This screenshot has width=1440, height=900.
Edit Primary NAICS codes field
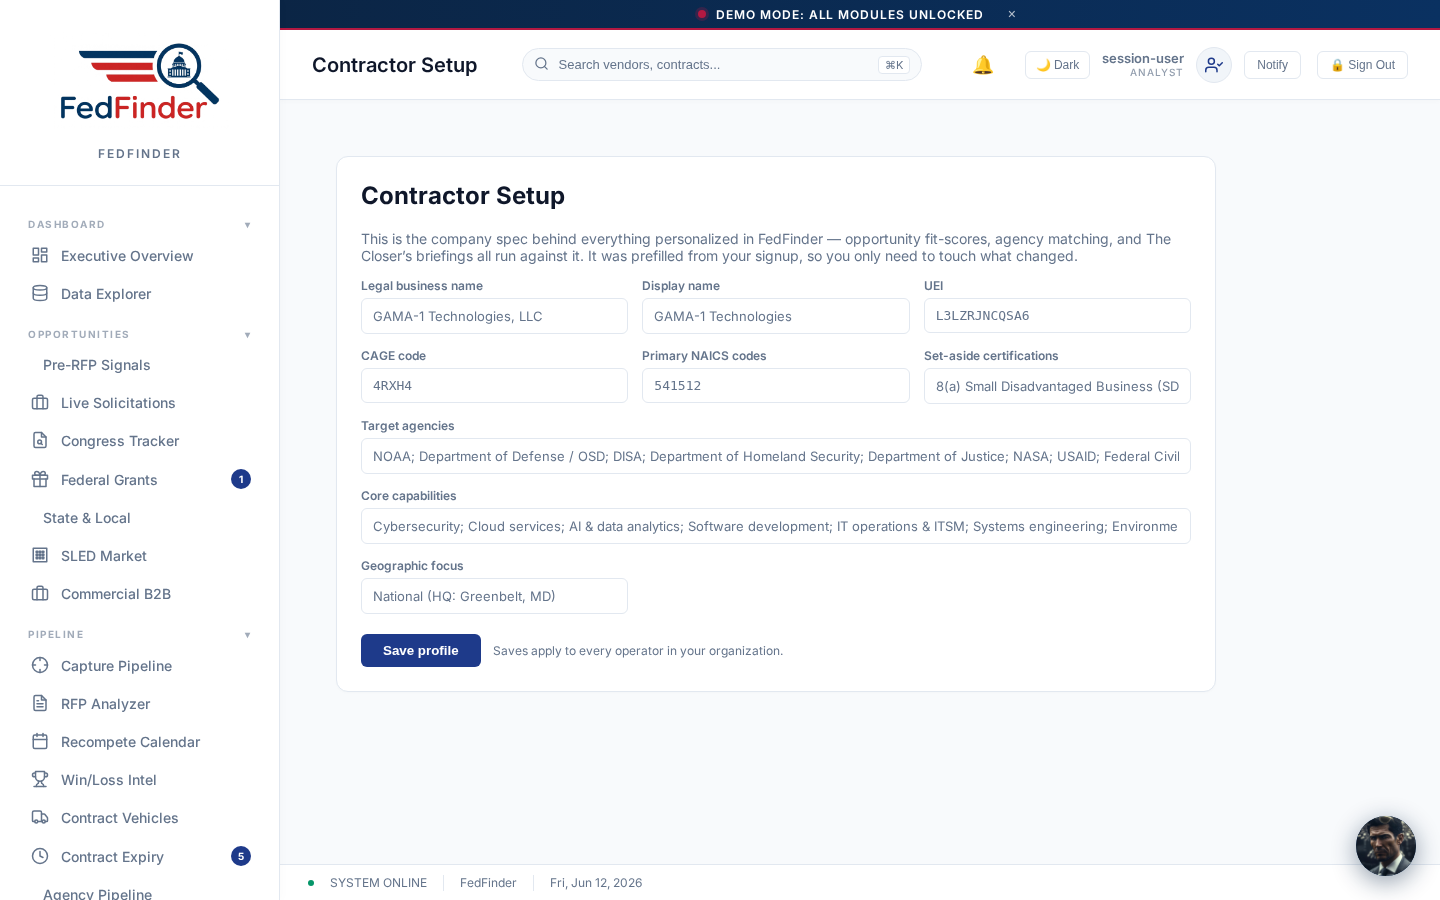[x=775, y=385]
